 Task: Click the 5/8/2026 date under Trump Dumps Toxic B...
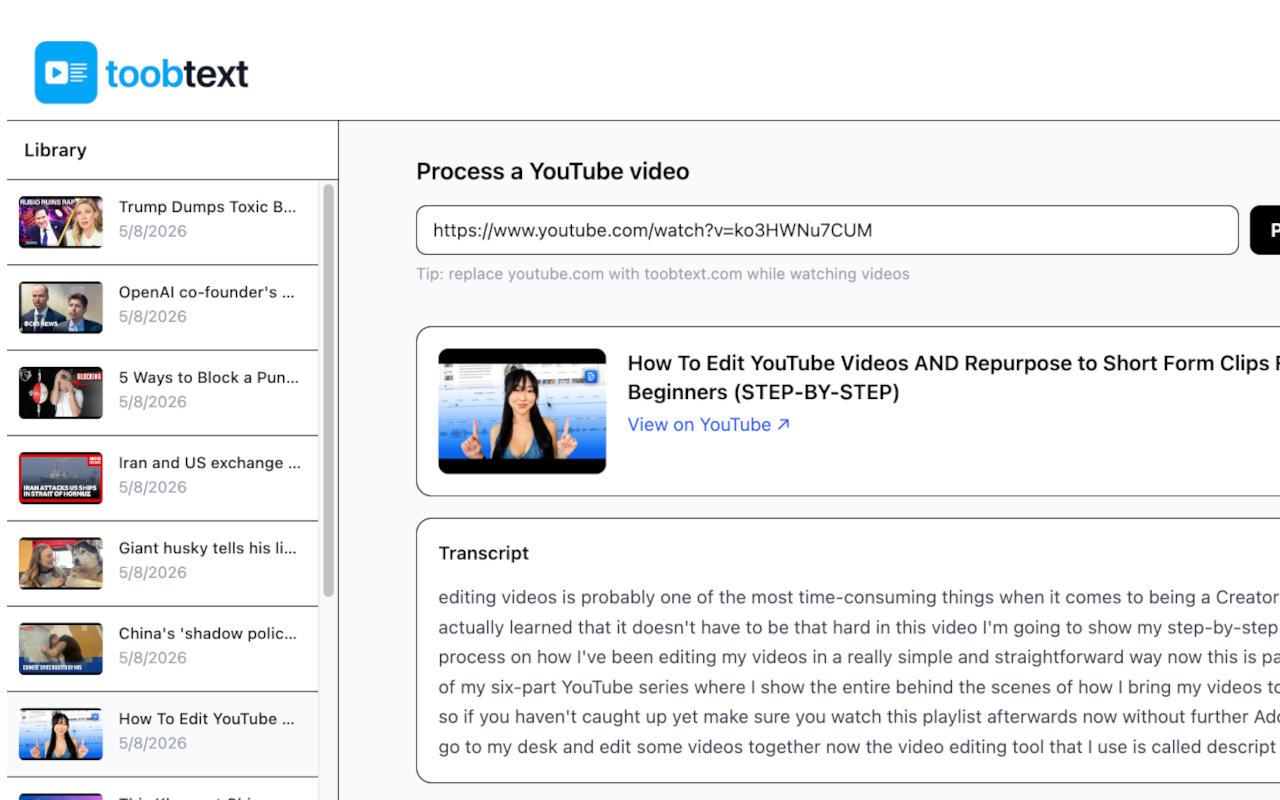tap(153, 232)
